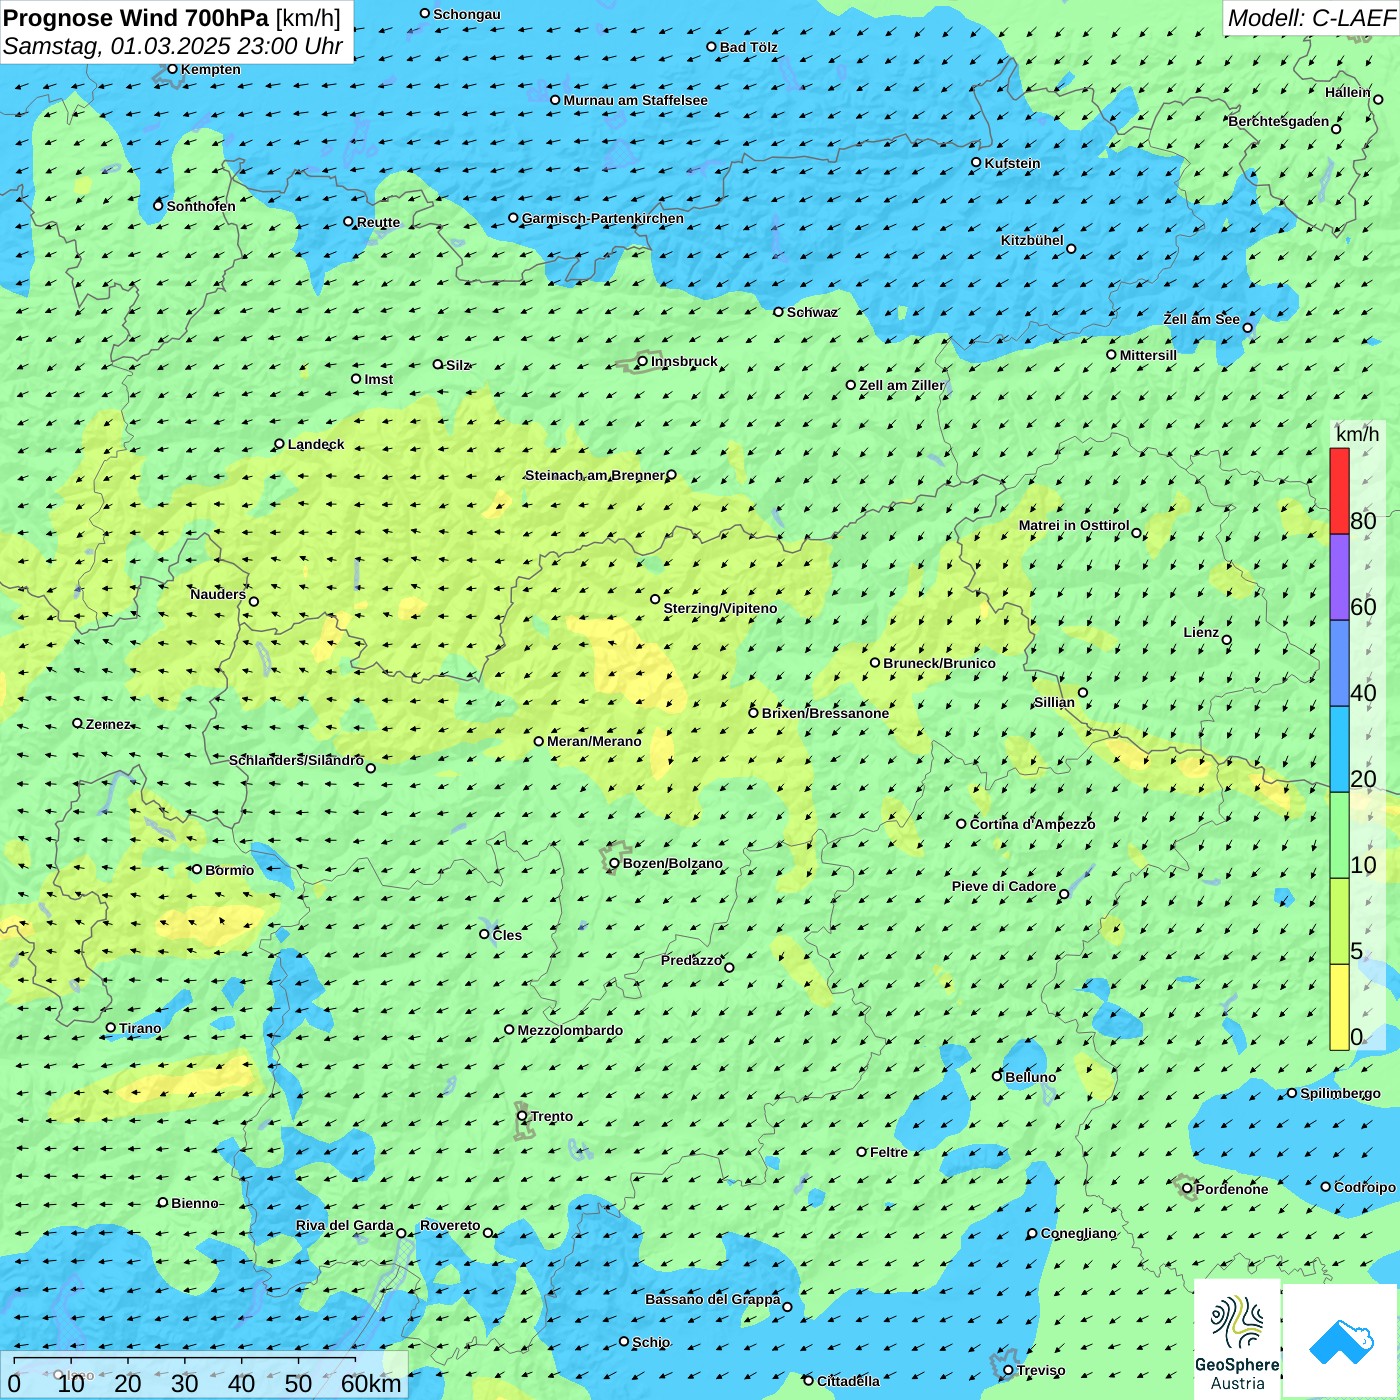The height and width of the screenshot is (1400, 1400).
Task: Click the Belluno label
Action: click(1030, 1077)
